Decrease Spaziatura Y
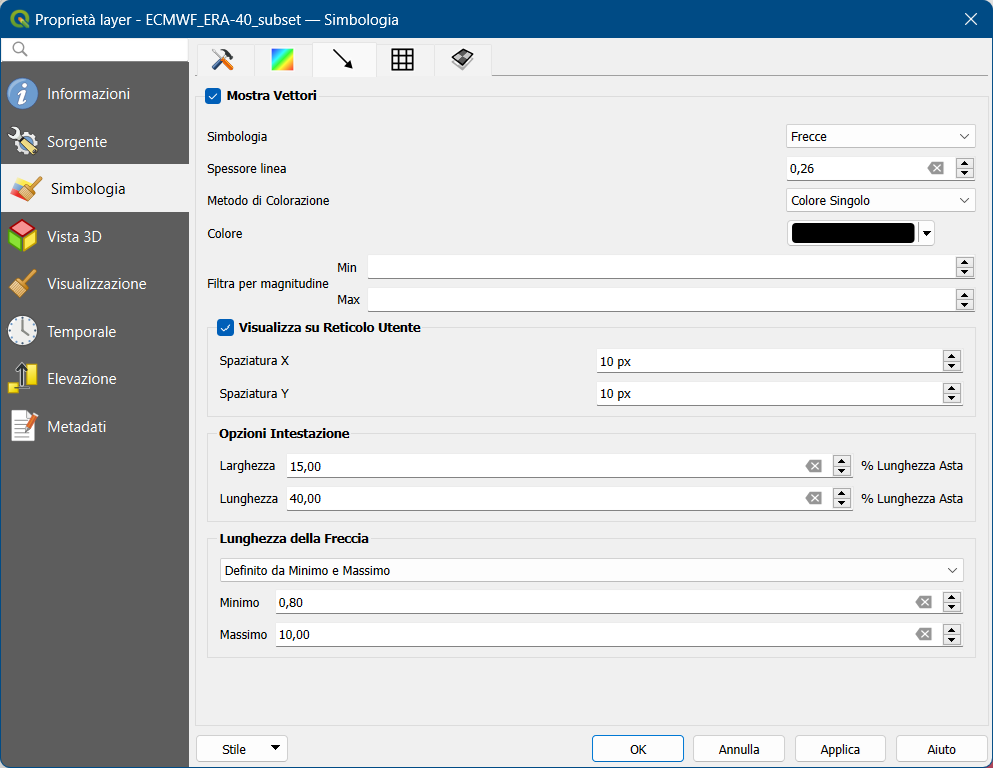 (x=952, y=399)
